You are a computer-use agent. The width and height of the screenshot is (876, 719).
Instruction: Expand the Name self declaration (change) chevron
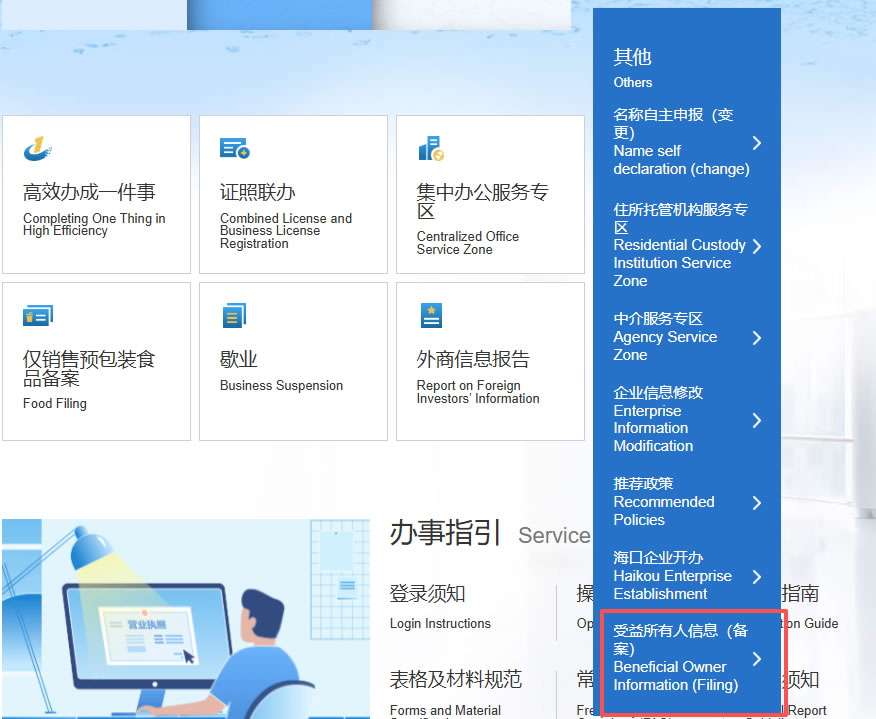(757, 143)
